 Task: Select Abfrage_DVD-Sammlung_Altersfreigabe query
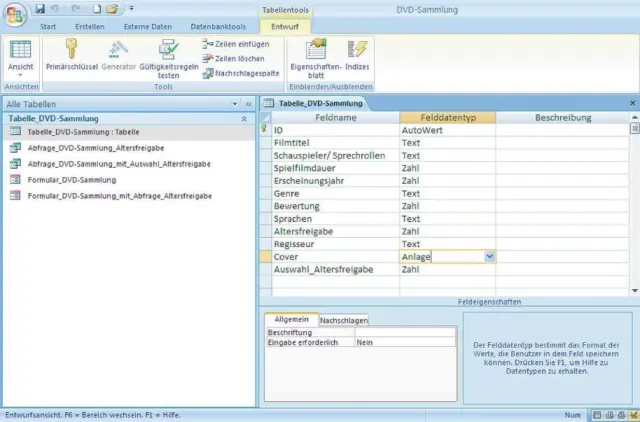[x=95, y=148]
